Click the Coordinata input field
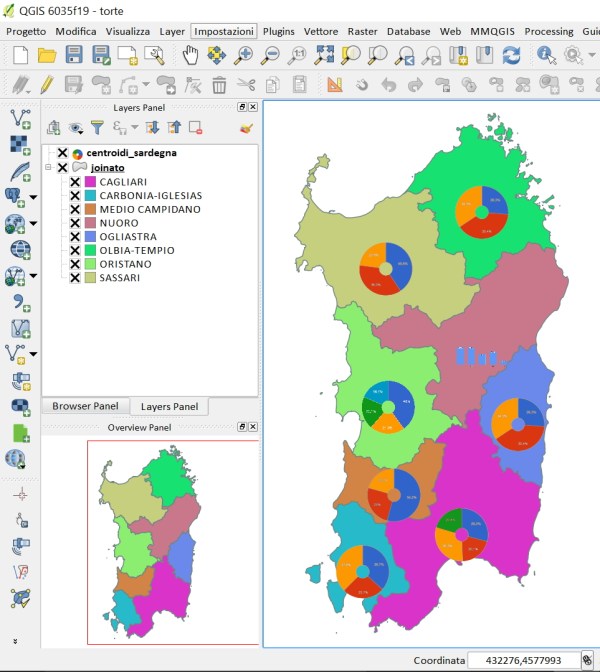600x672 pixels. tap(522, 660)
